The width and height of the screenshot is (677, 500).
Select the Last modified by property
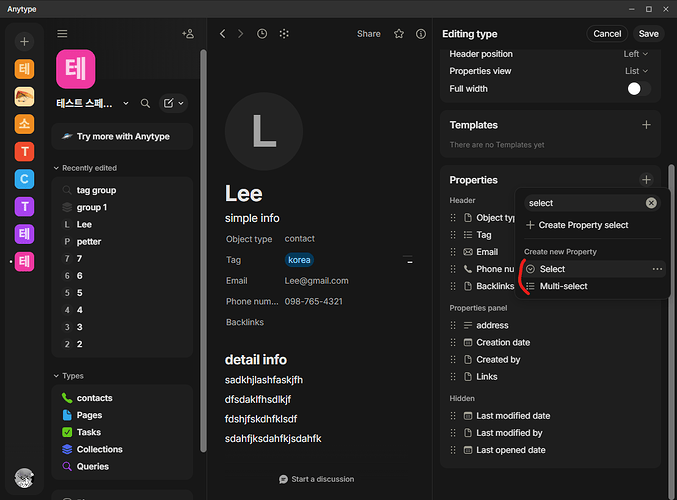click(550, 433)
